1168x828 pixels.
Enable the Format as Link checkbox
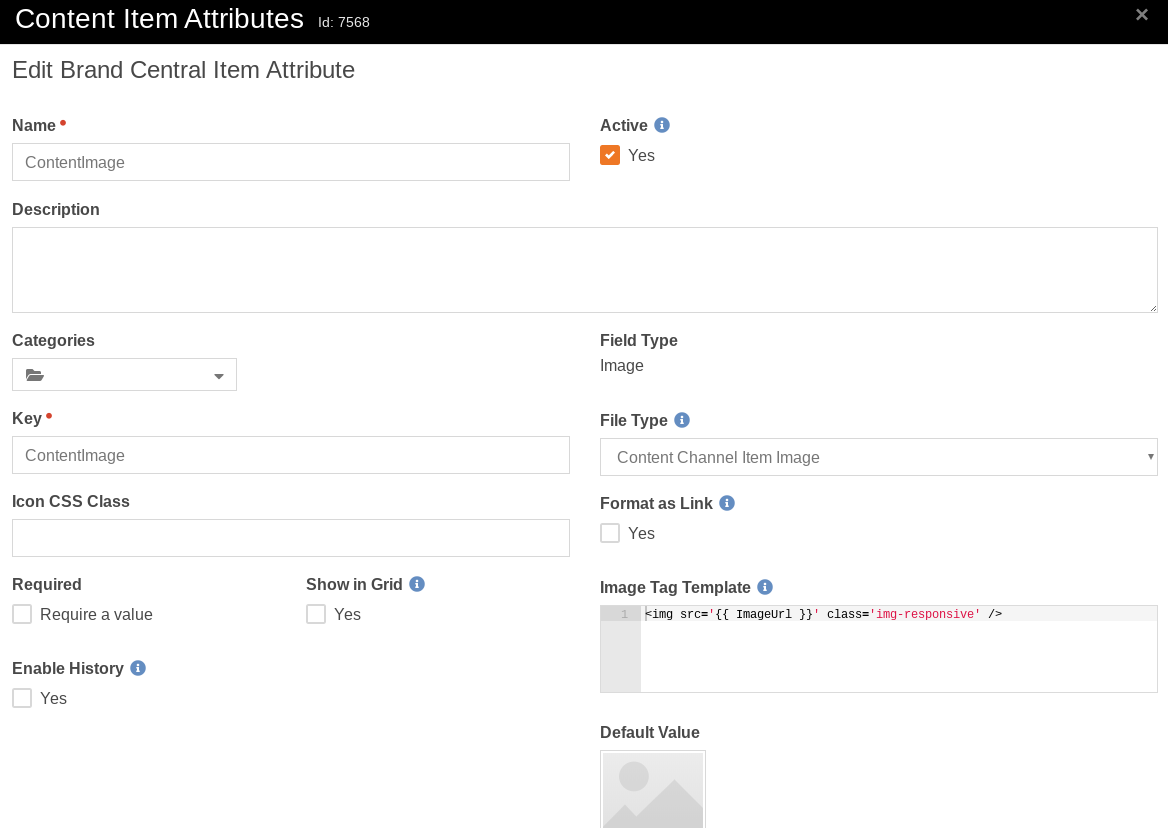click(x=610, y=533)
